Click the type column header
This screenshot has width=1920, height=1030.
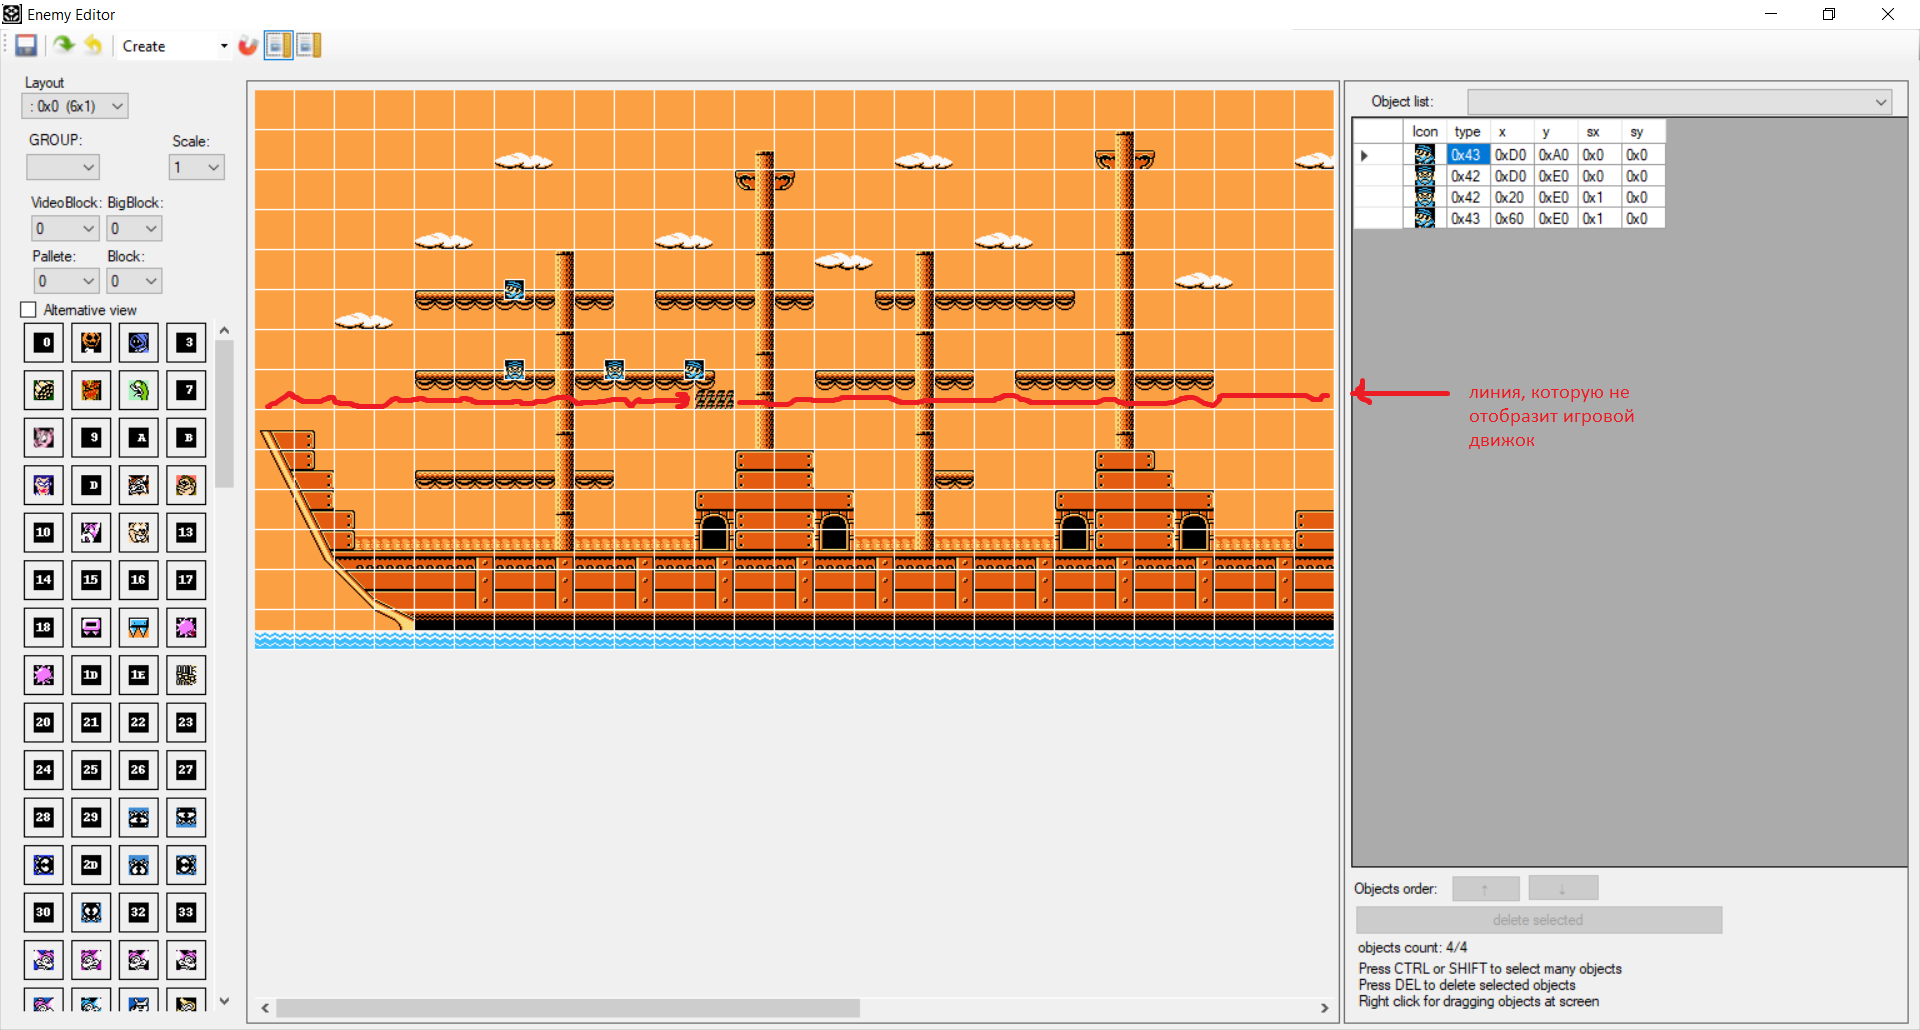point(1469,132)
